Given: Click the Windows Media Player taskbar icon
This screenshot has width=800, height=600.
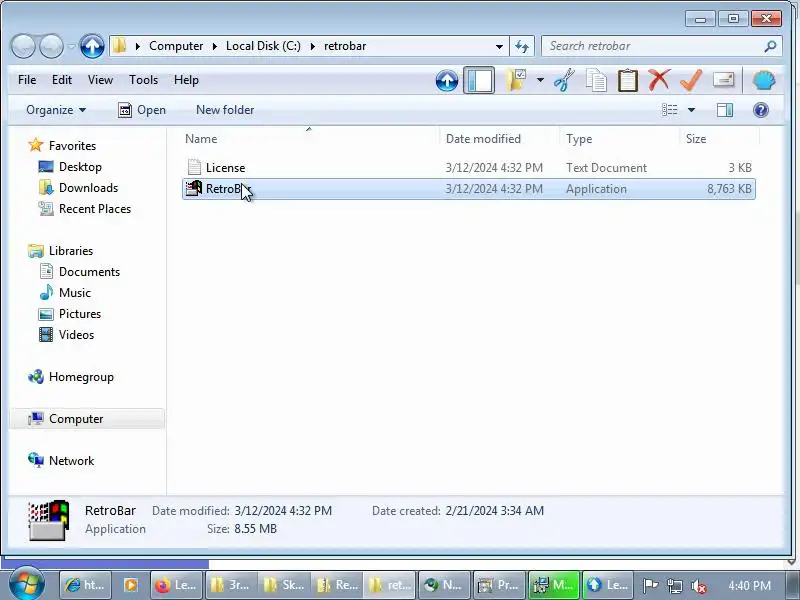Looking at the screenshot, I should (x=130, y=585).
